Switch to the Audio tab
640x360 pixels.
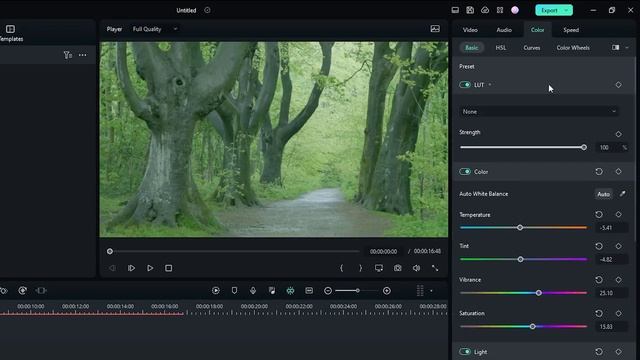[504, 30]
